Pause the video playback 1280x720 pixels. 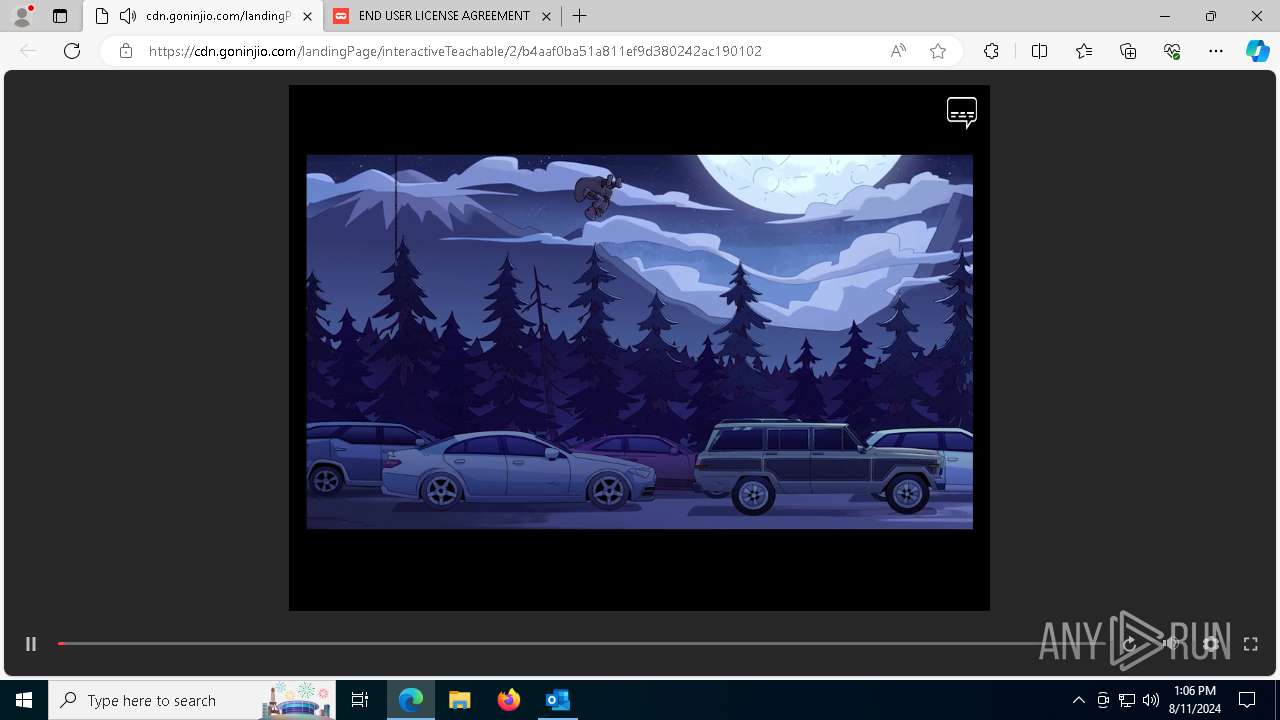31,644
